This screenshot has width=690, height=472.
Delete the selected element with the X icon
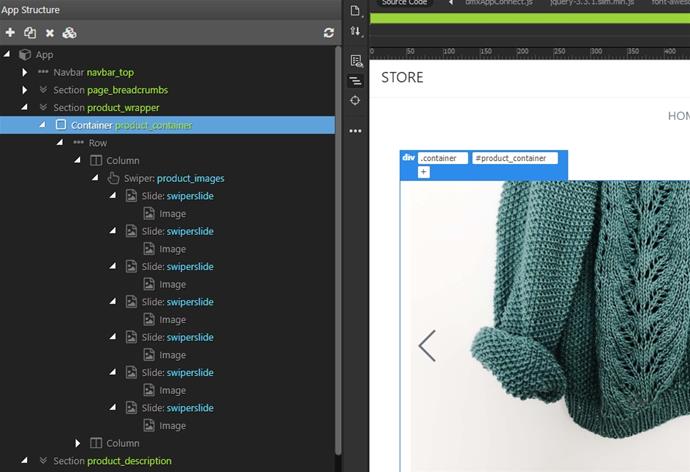(x=50, y=33)
